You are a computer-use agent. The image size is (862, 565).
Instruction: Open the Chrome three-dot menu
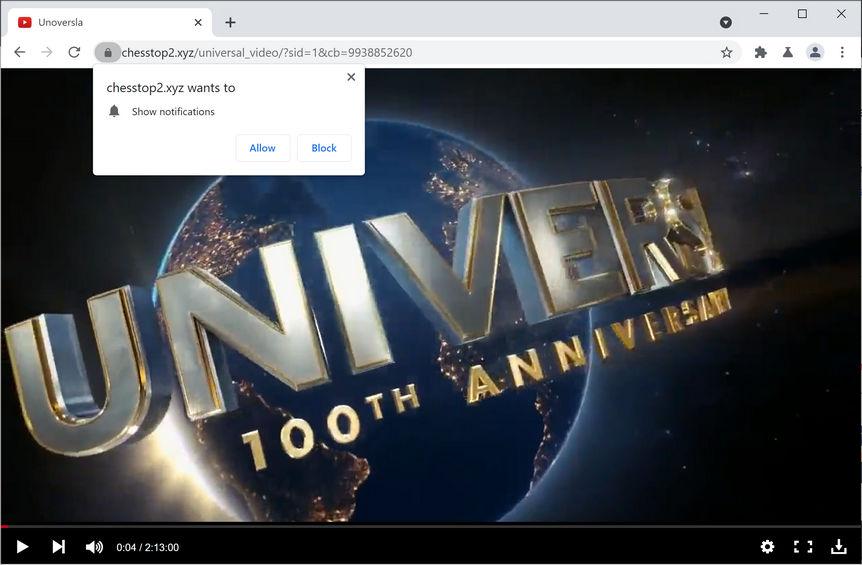842,52
